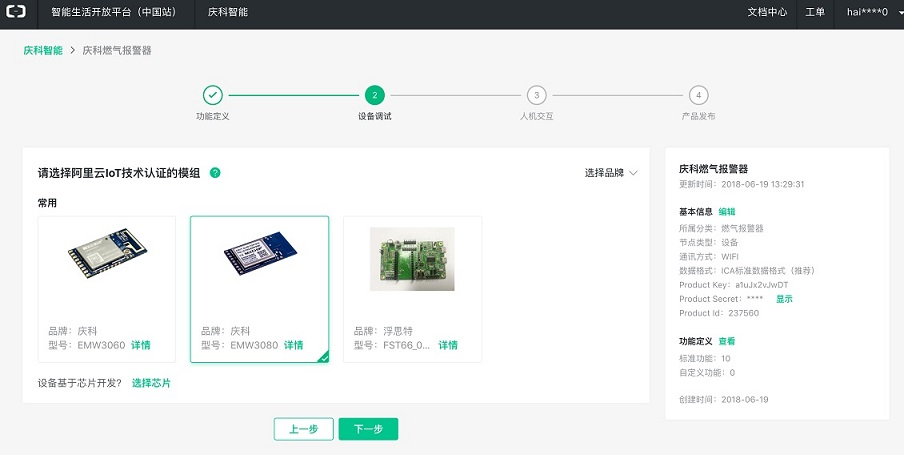The width and height of the screenshot is (904, 455).
Task: Click the step 2 设备调试 circle
Action: pyautogui.click(x=375, y=95)
